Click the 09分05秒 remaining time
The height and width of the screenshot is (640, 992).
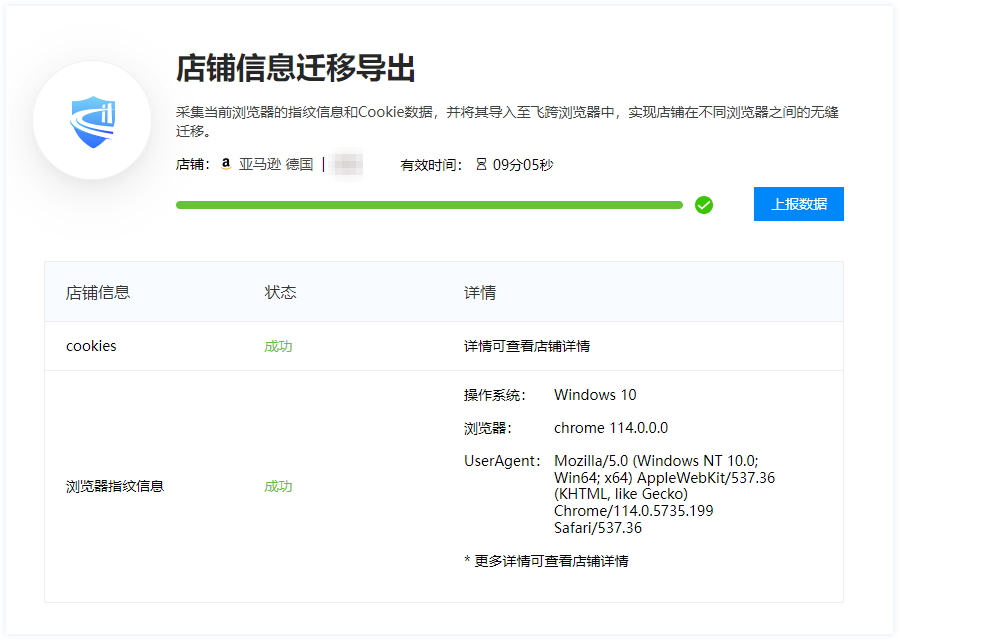coord(523,164)
